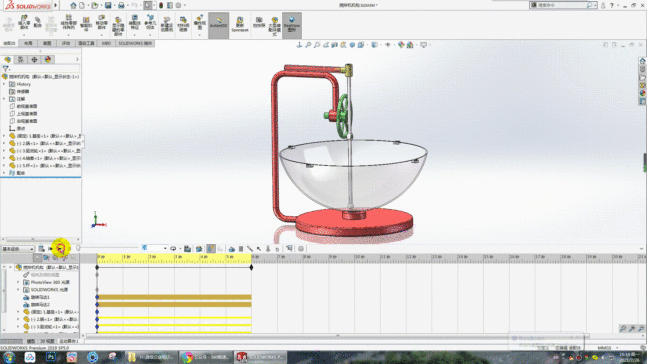The height and width of the screenshot is (364, 647).
Task: Open the motion study type dropdown
Action: tap(18, 249)
